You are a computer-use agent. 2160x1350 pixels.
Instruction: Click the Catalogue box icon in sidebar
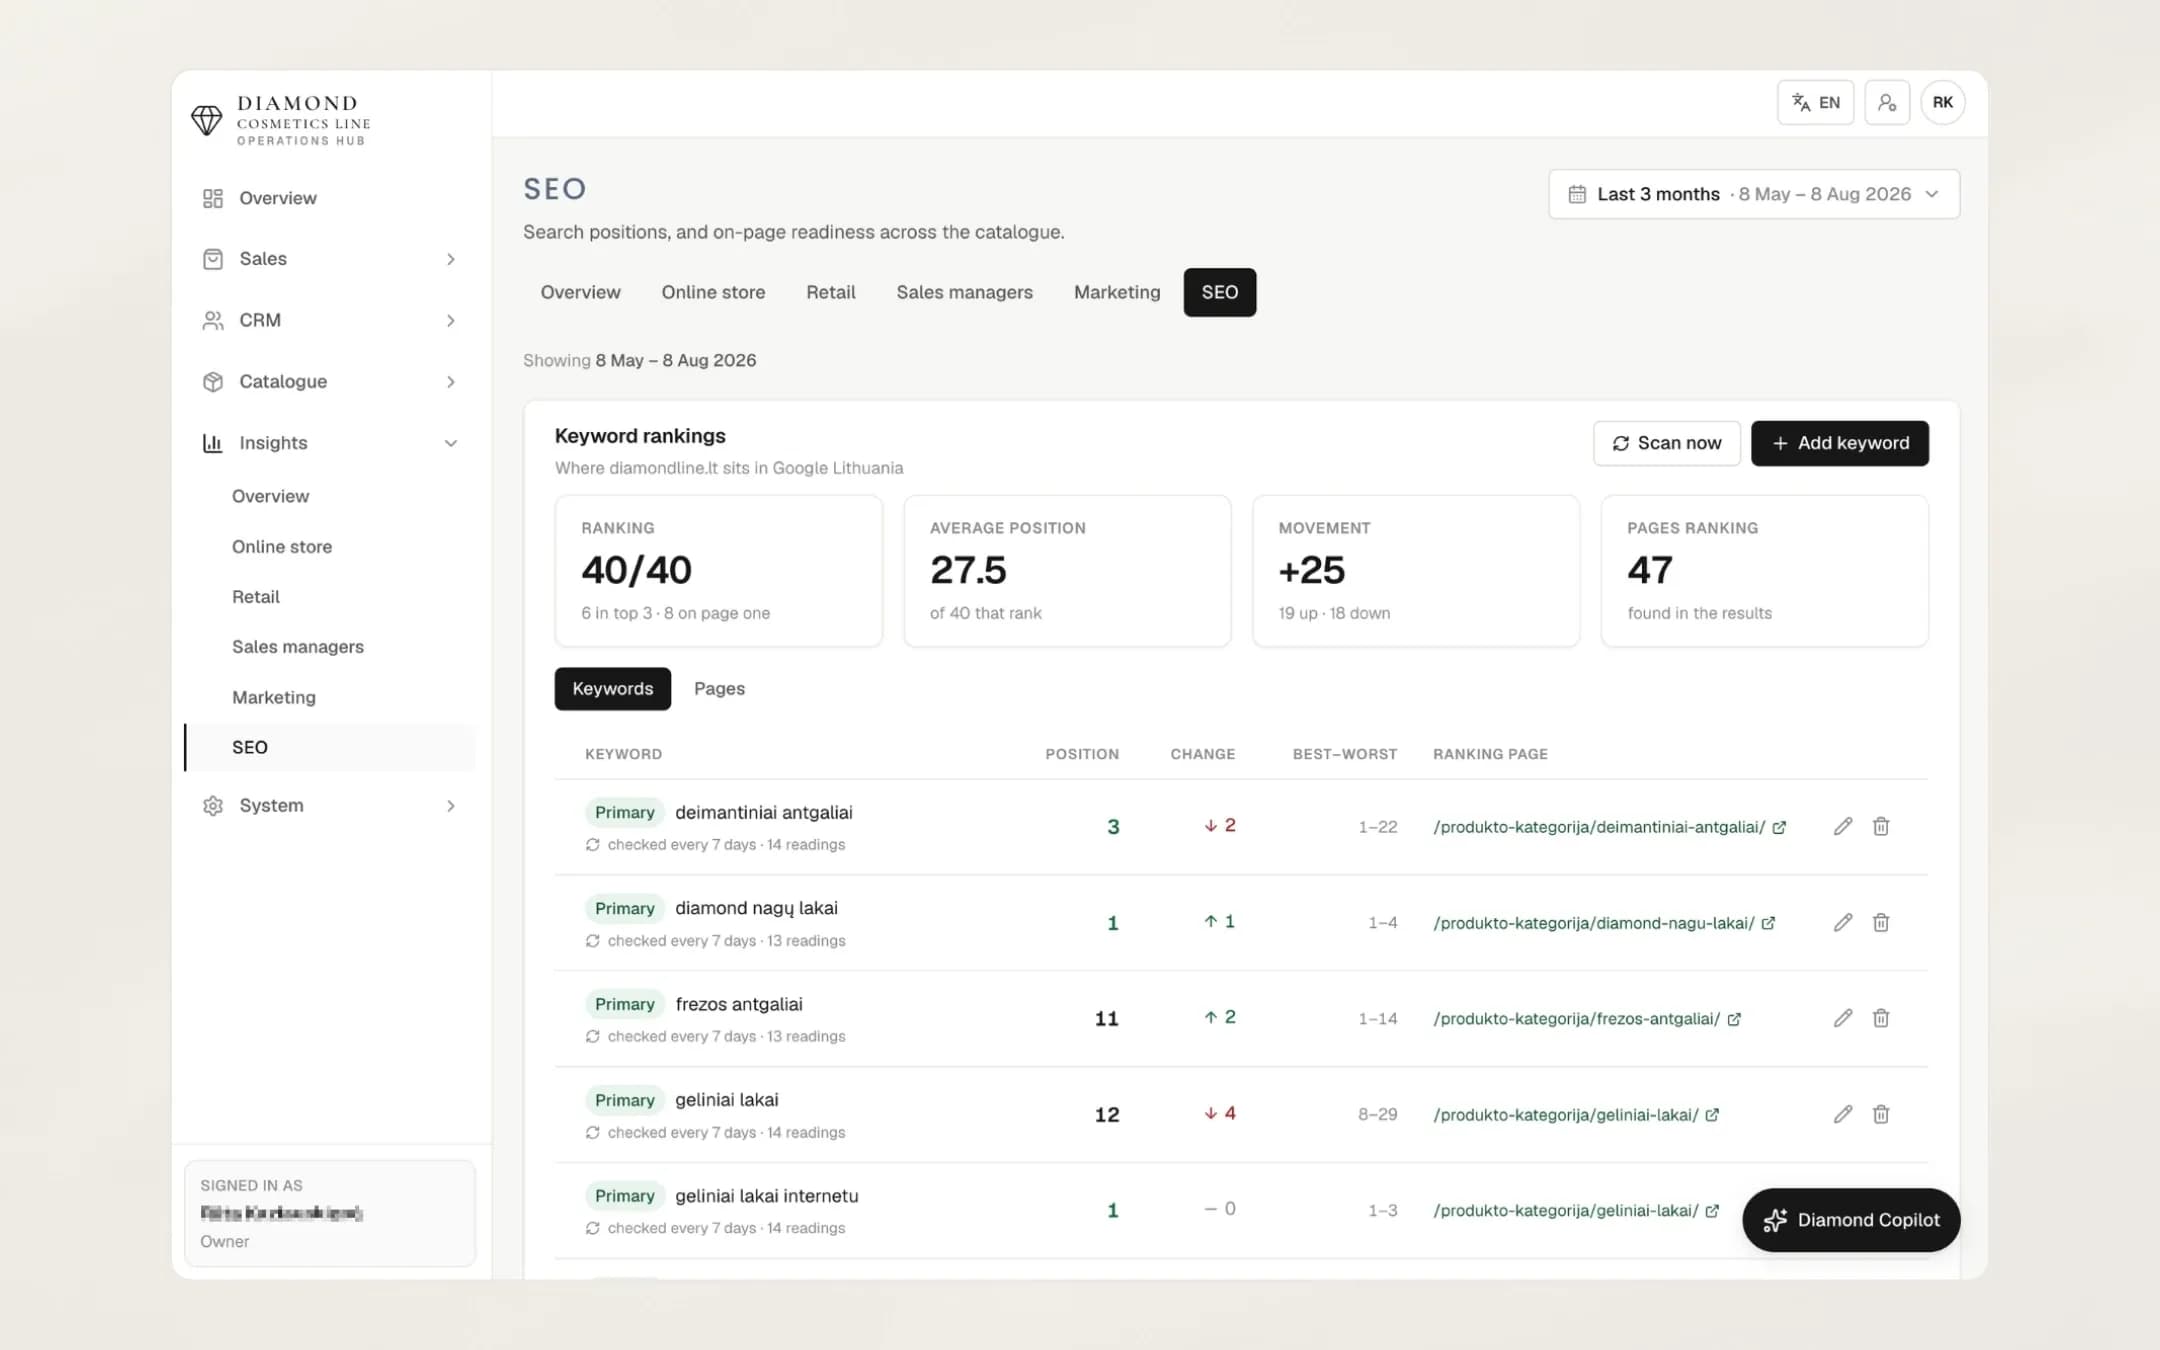point(213,381)
